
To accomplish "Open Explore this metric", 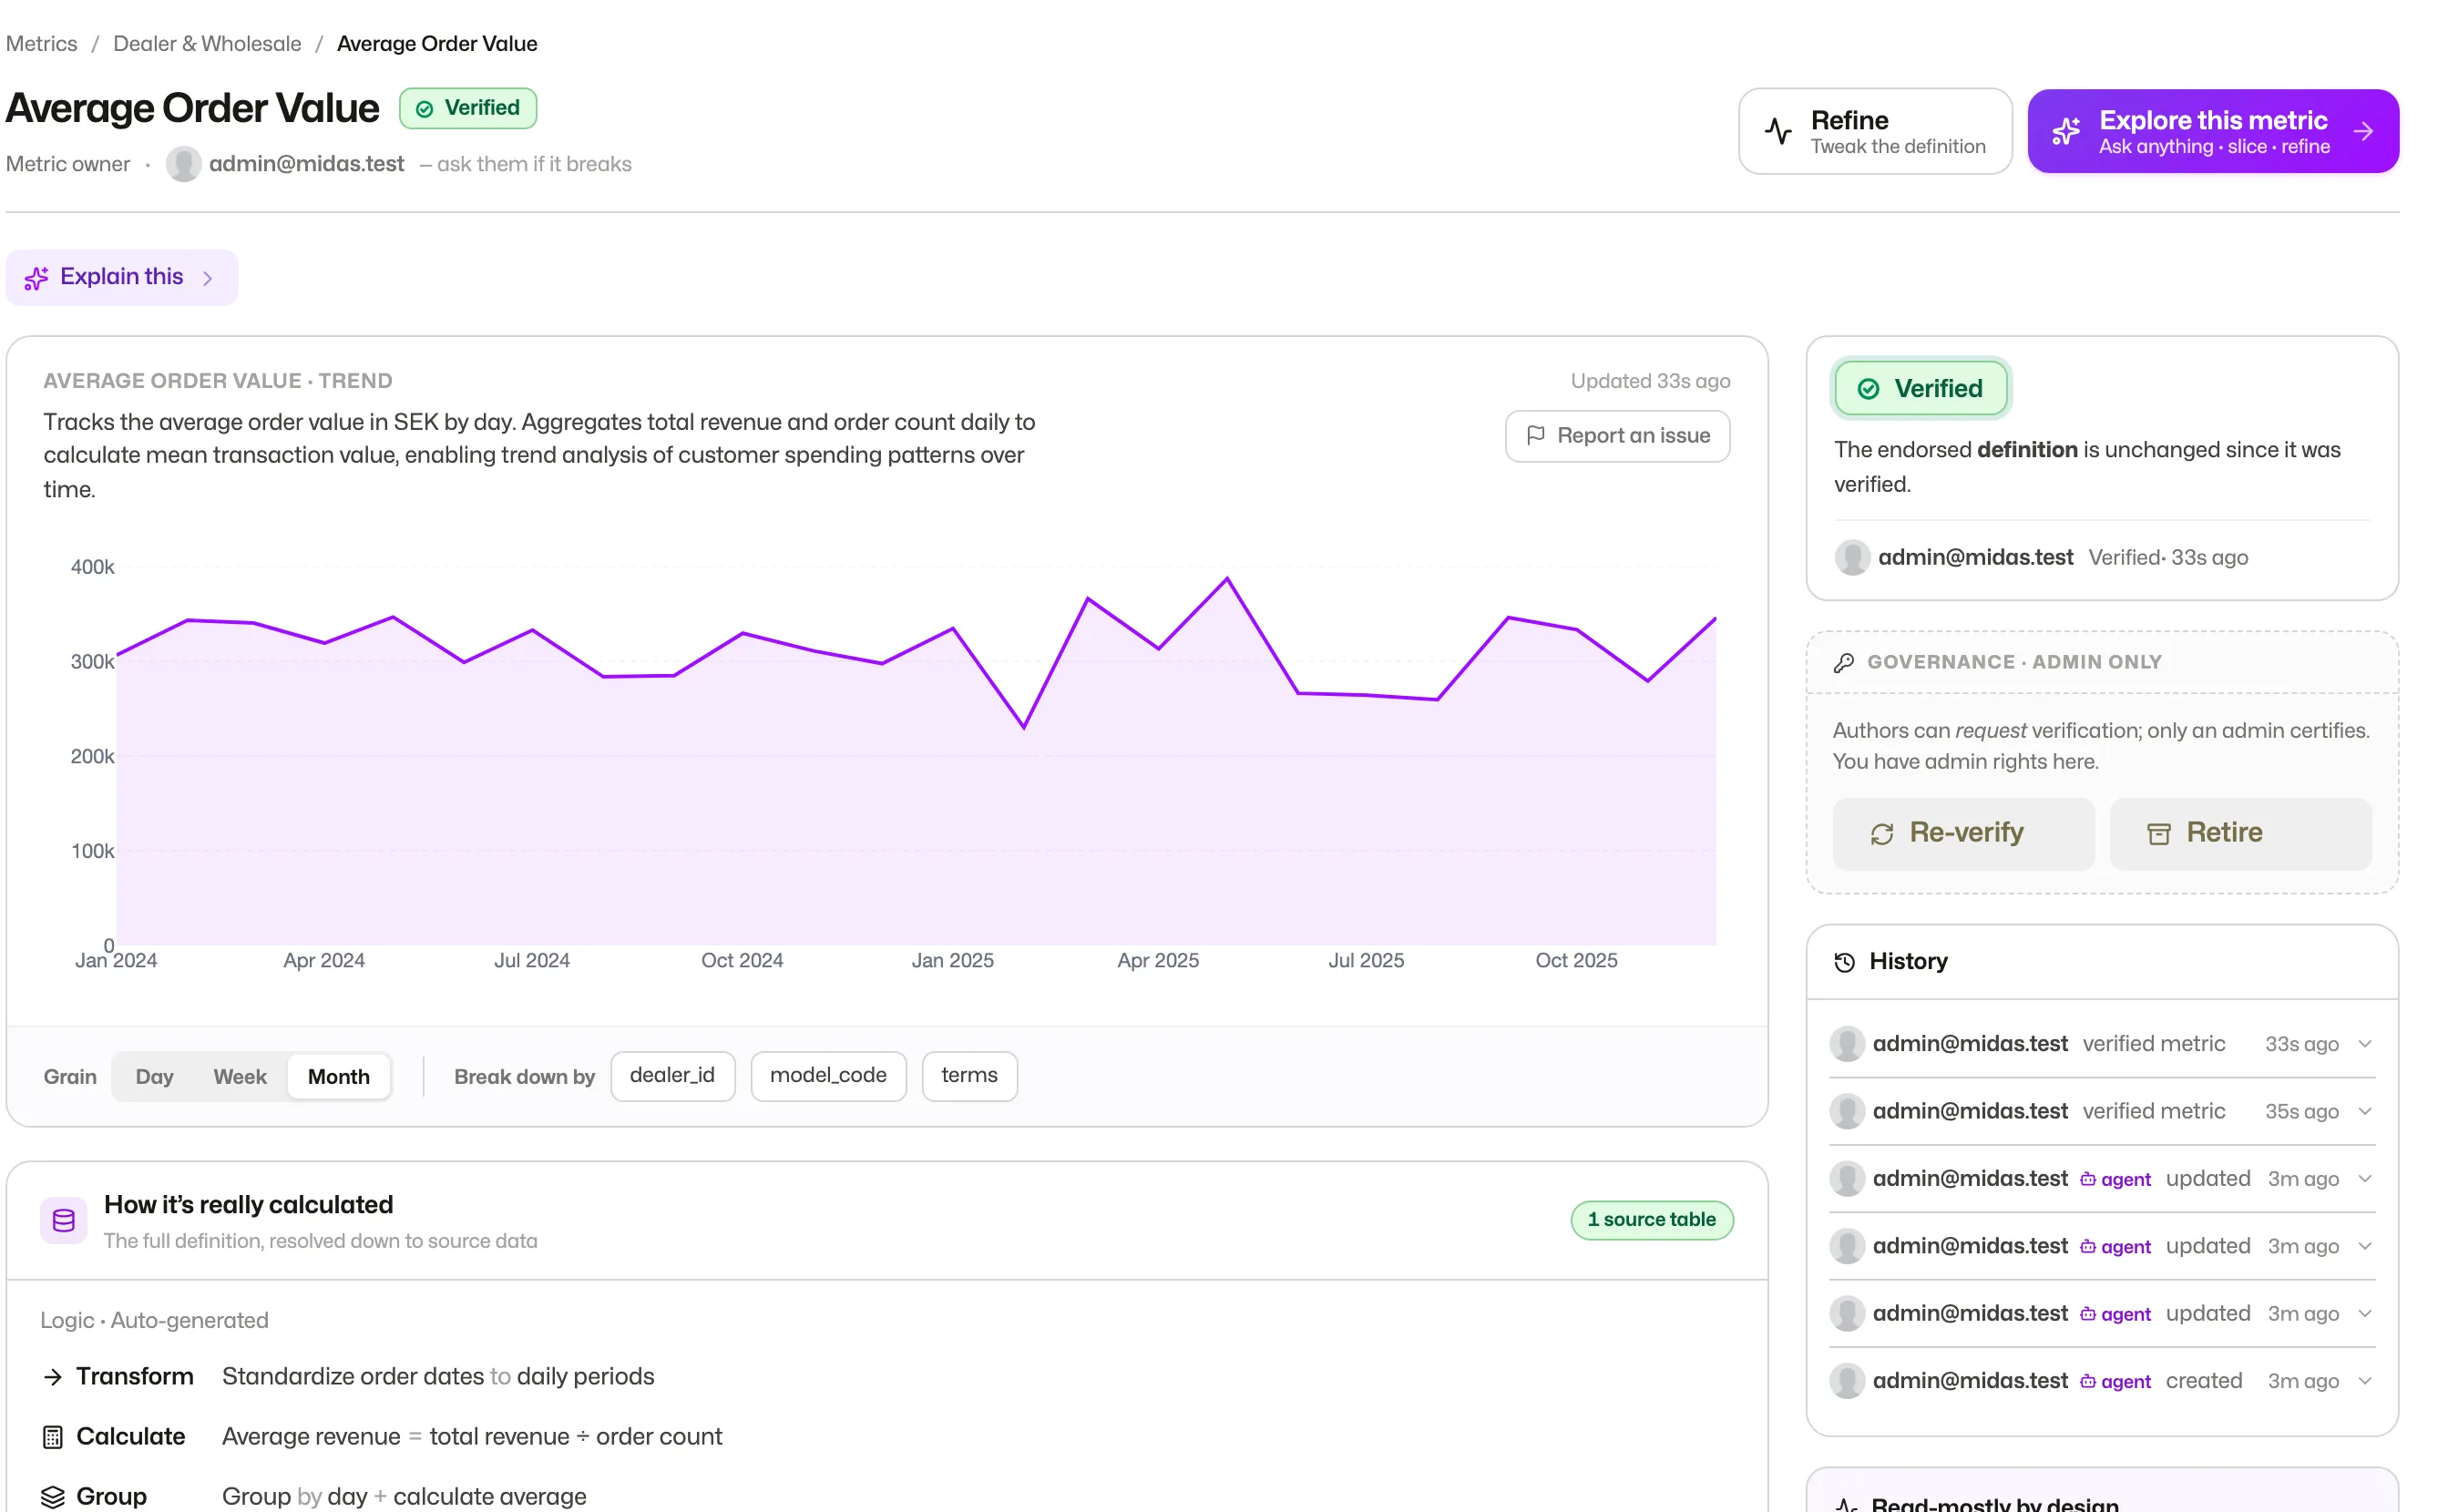I will [x=2212, y=131].
